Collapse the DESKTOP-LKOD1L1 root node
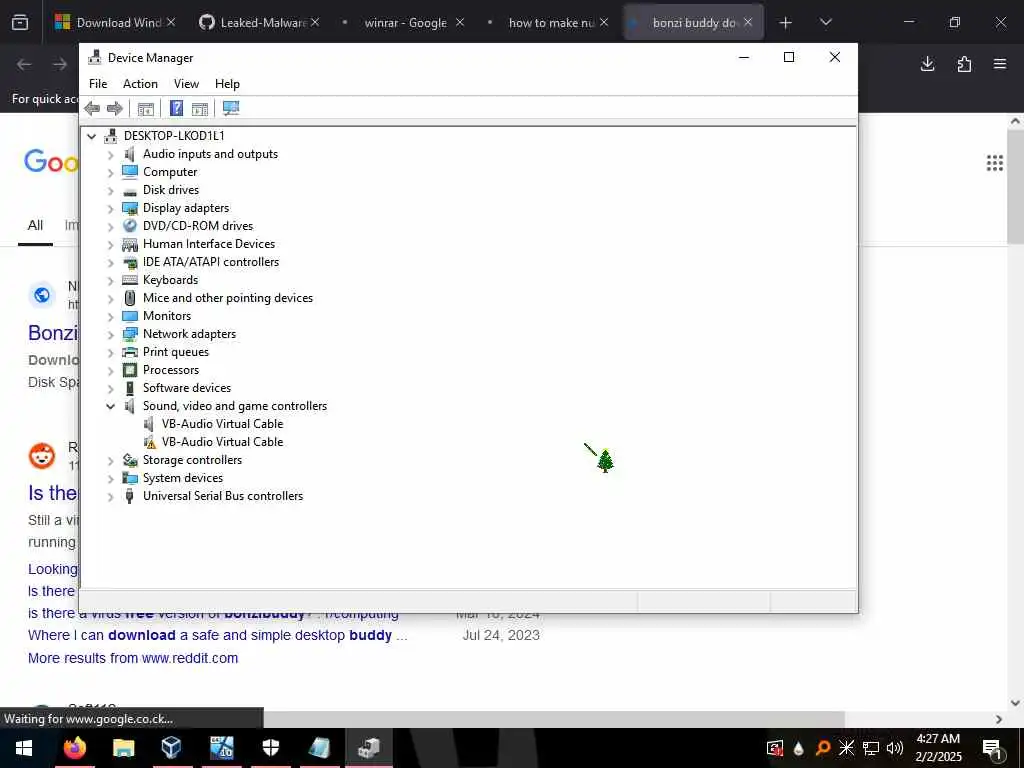 coord(92,136)
